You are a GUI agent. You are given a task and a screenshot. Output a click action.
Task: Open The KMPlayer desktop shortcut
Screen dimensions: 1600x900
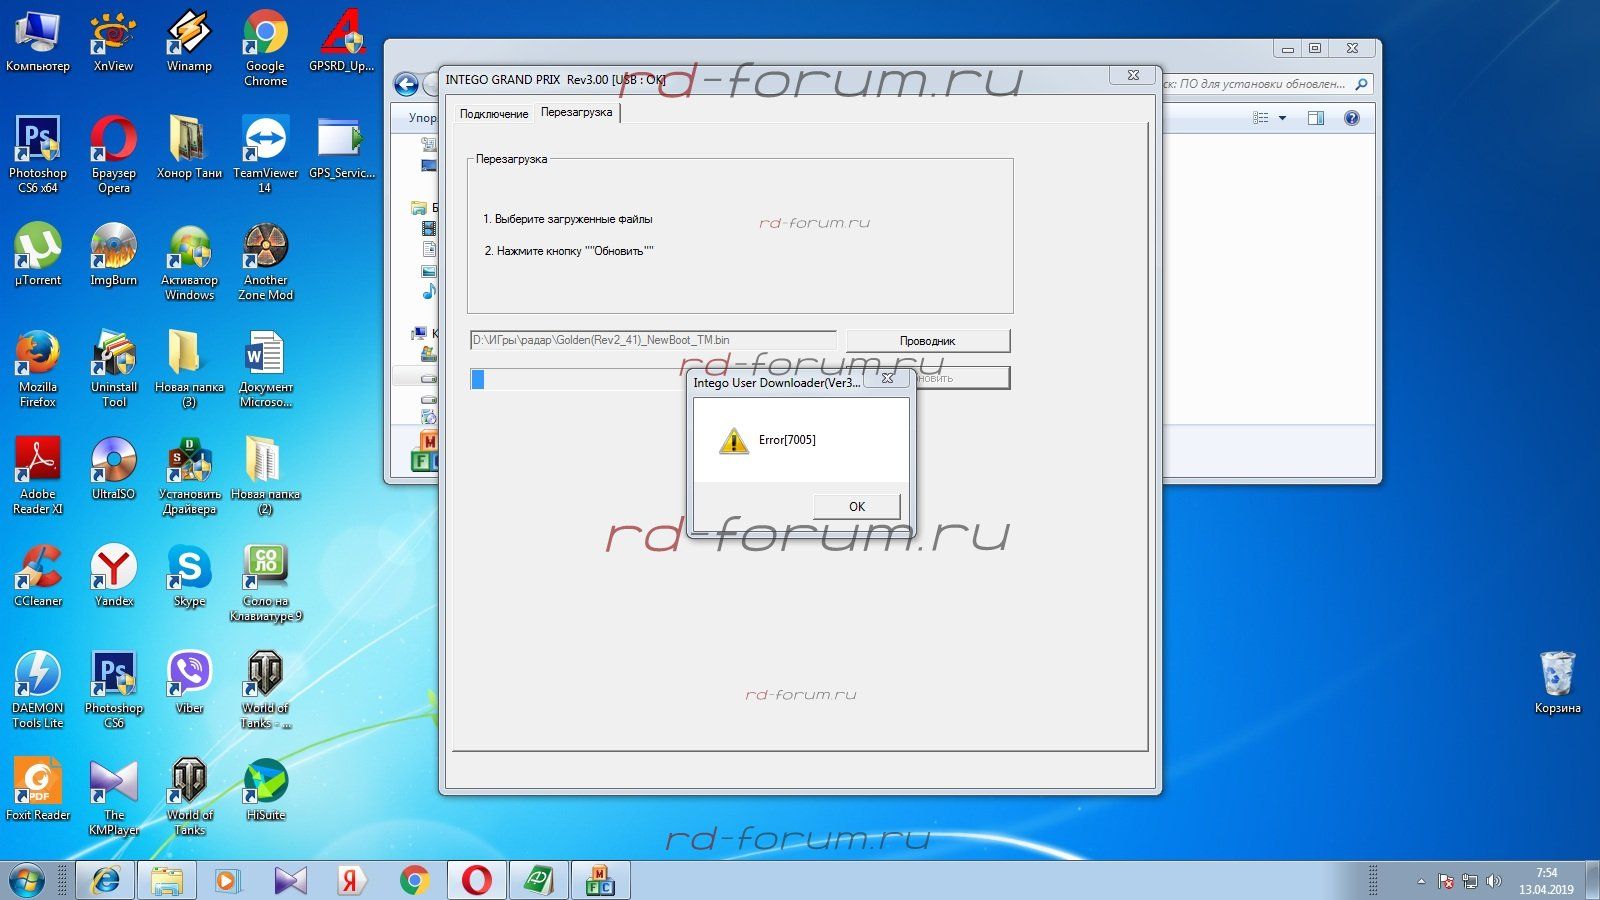pyautogui.click(x=113, y=797)
